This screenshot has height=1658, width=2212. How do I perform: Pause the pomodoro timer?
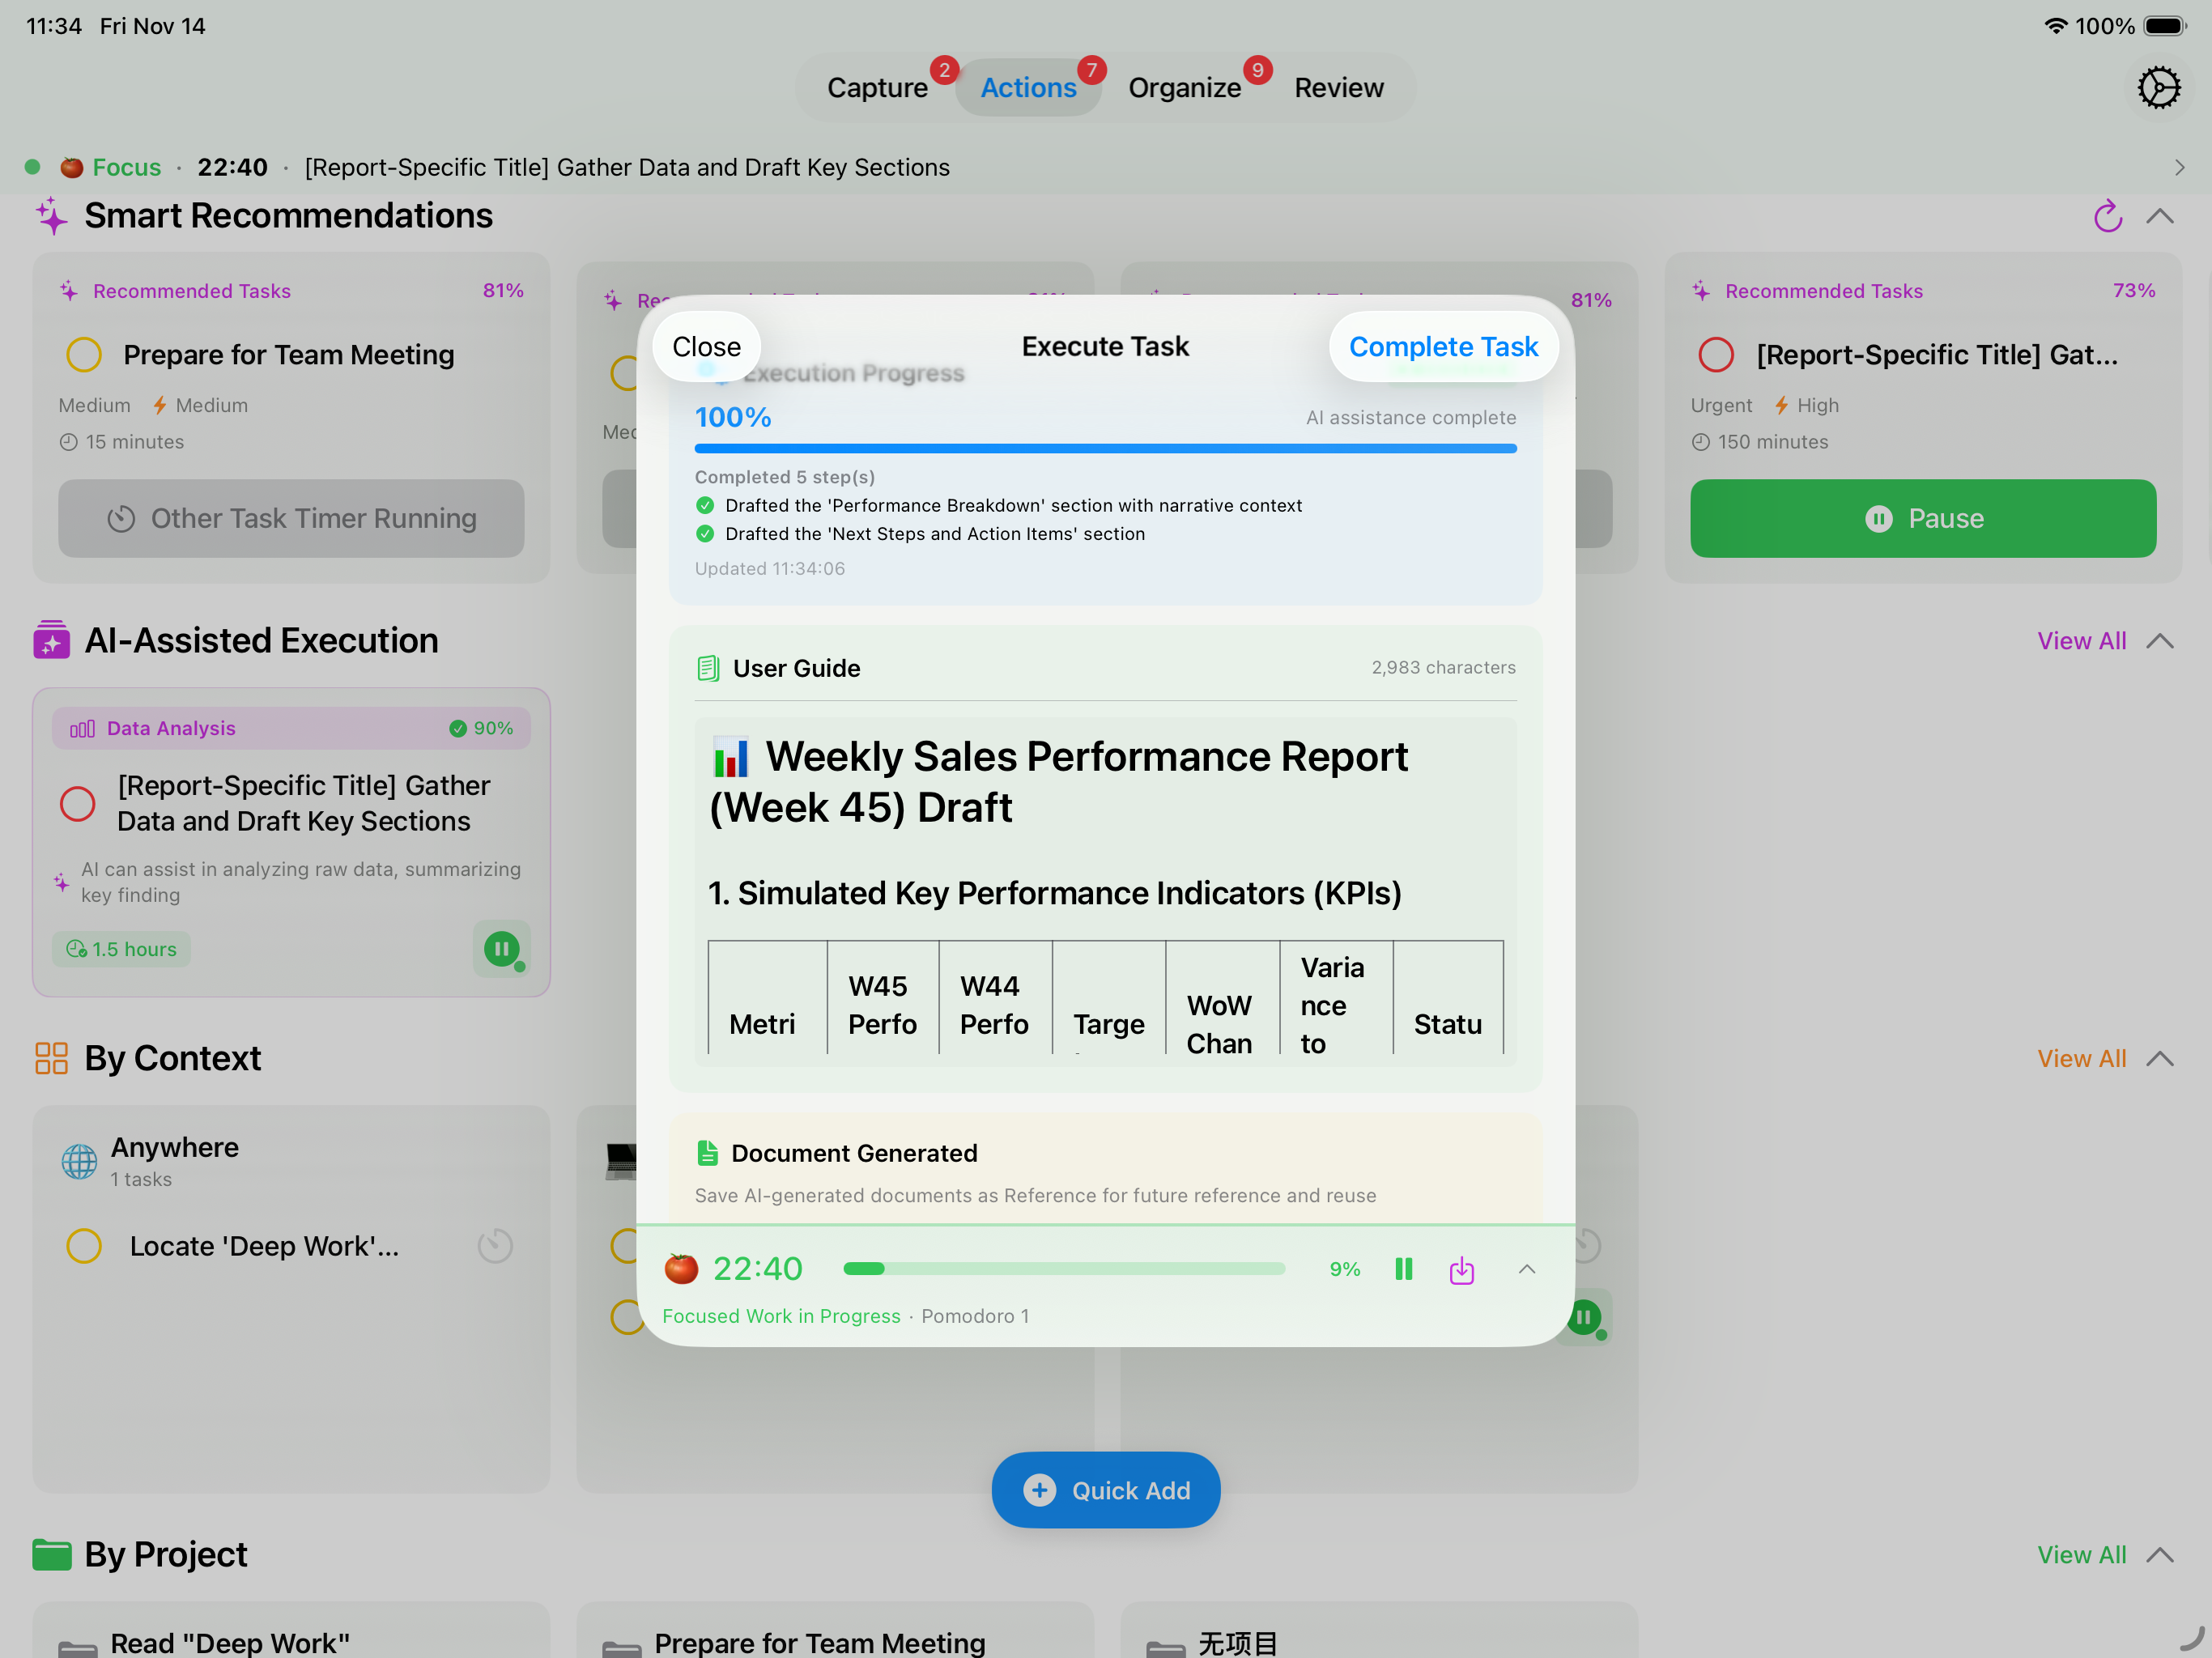[x=1403, y=1269]
